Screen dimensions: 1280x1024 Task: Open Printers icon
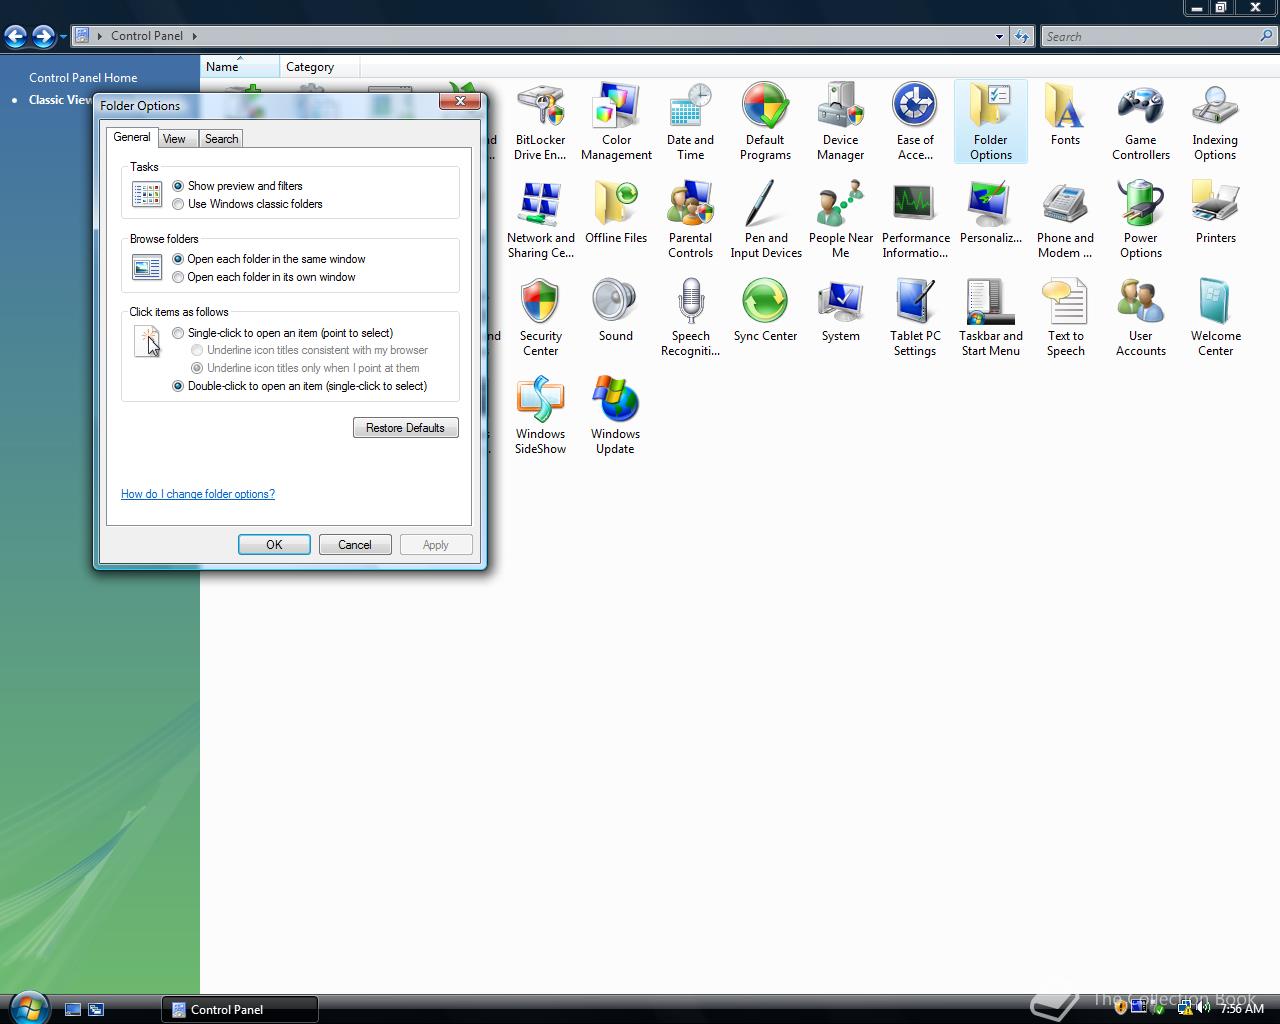(1215, 213)
